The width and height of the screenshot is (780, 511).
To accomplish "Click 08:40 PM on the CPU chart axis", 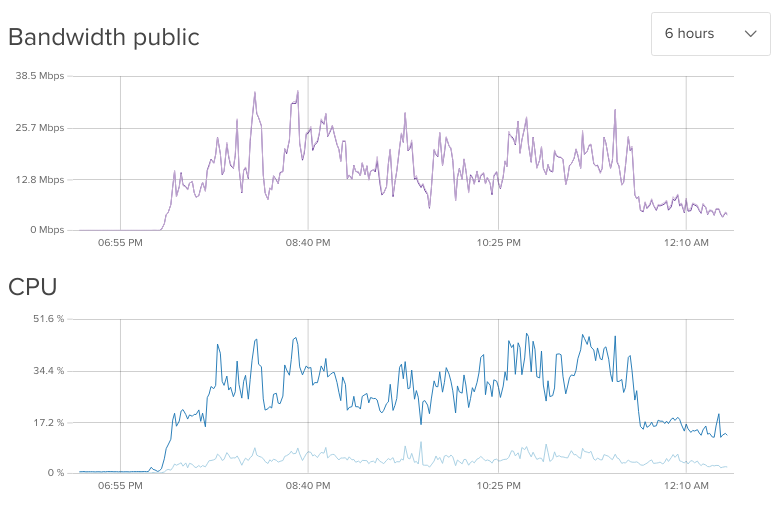I will [308, 485].
